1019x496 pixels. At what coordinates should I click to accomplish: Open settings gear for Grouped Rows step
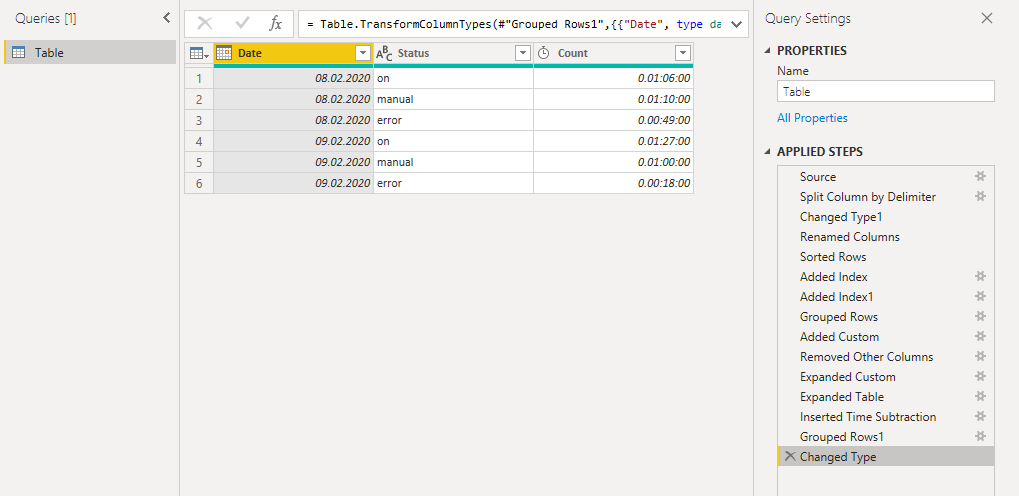point(981,317)
